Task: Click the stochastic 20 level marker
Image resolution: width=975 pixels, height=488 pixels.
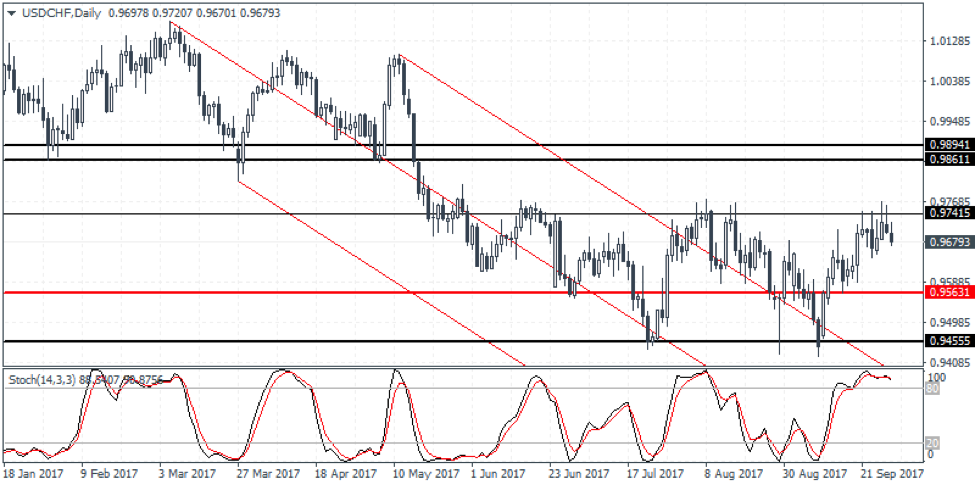Action: (x=929, y=443)
